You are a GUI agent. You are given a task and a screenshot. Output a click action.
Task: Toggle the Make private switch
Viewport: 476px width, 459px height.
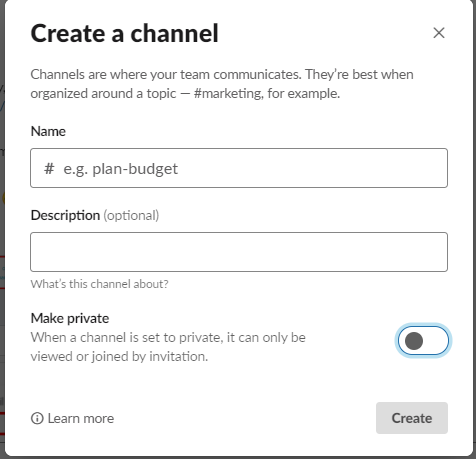pyautogui.click(x=423, y=341)
